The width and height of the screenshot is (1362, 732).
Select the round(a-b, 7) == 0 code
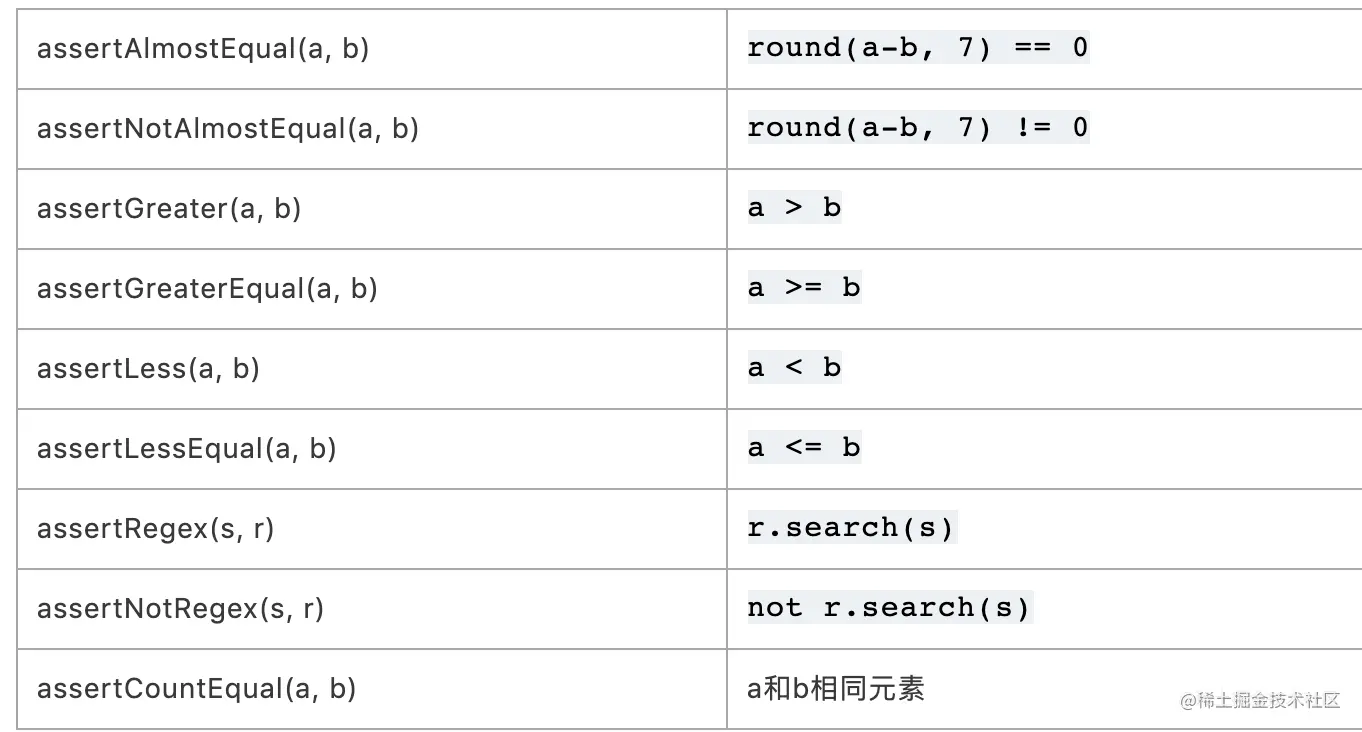pyautogui.click(x=917, y=47)
